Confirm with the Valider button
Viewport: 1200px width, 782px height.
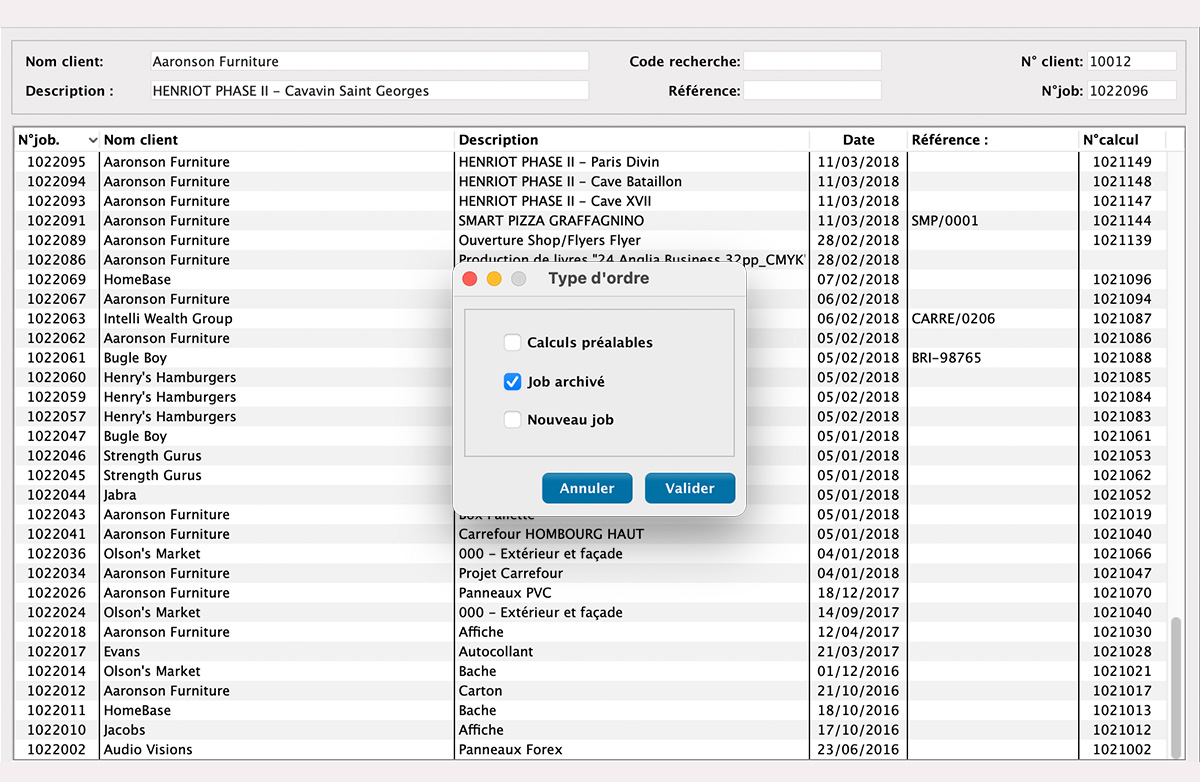[690, 489]
